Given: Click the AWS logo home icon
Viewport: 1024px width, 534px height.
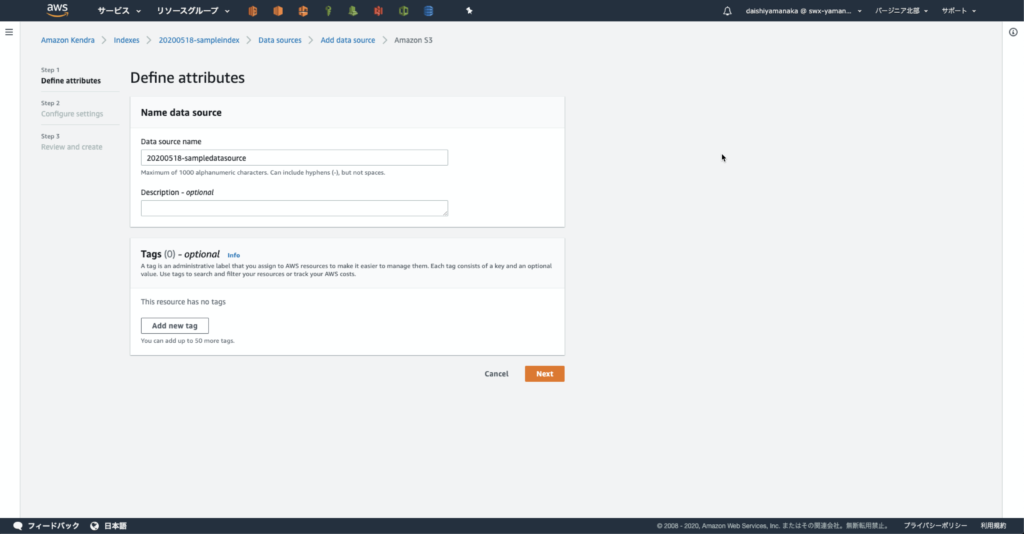Looking at the screenshot, I should 57,10.
